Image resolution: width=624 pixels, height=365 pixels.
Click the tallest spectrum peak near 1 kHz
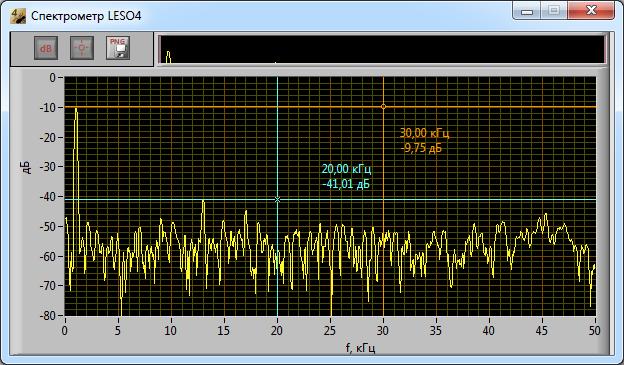[x=76, y=111]
